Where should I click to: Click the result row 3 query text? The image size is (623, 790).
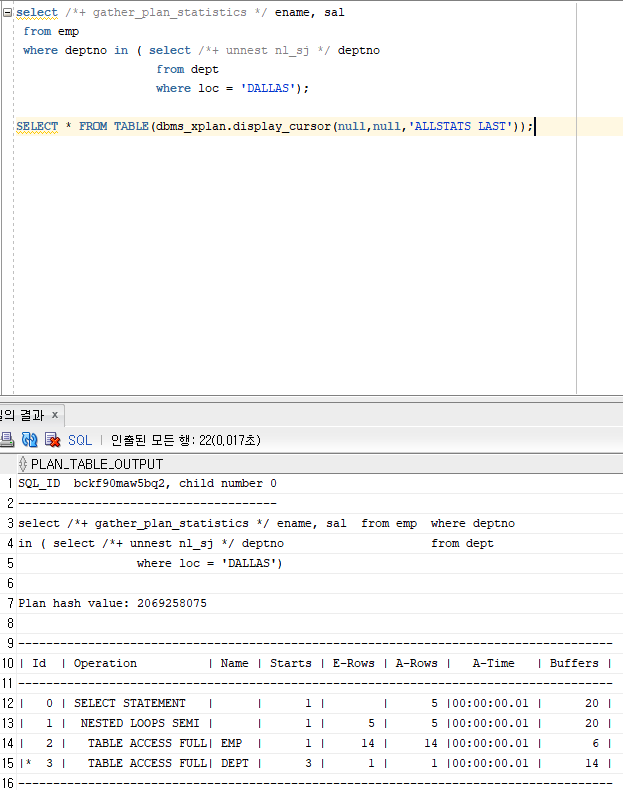click(320, 523)
